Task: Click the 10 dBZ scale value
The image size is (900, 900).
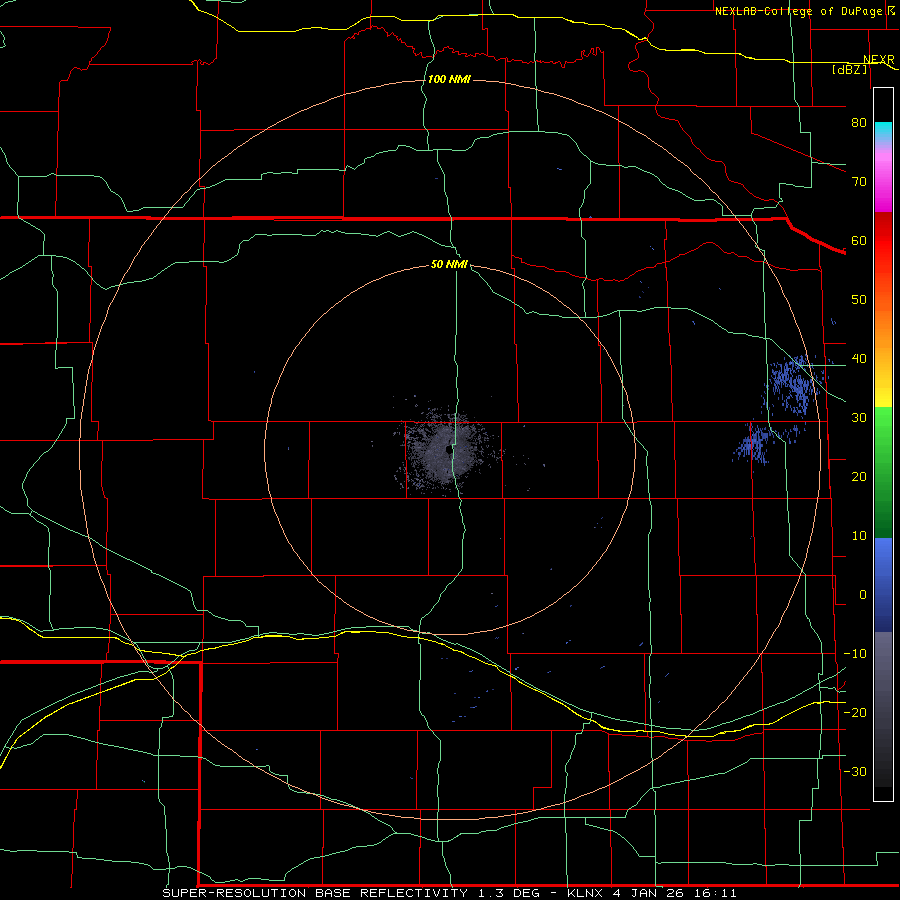Action: pos(859,536)
